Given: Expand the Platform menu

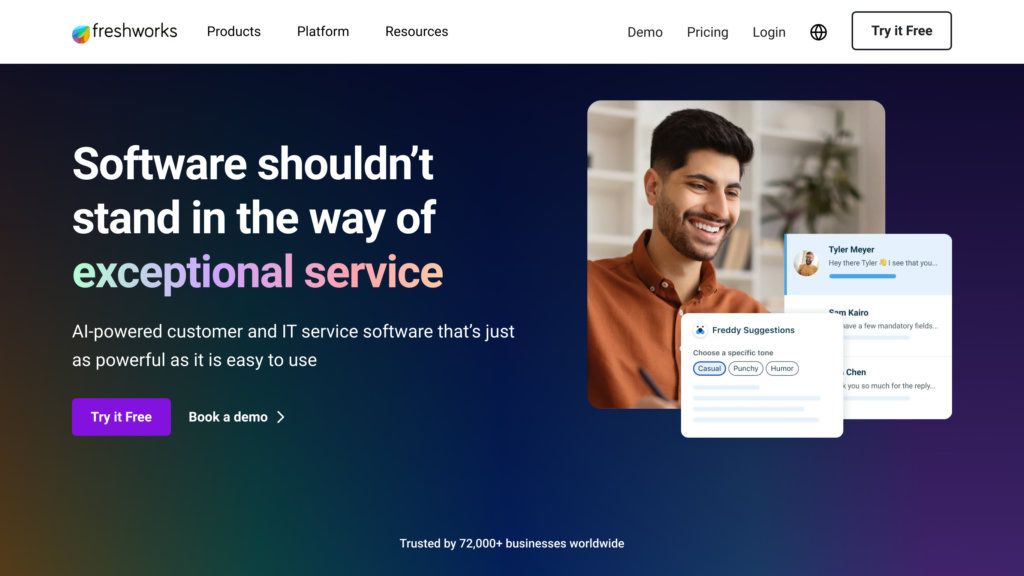Looking at the screenshot, I should [323, 31].
